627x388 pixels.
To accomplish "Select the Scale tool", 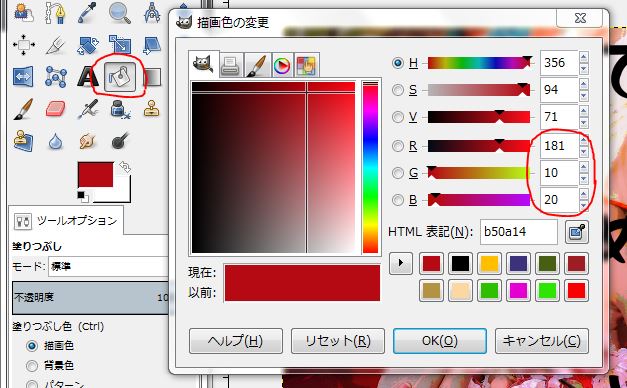I will [120, 45].
